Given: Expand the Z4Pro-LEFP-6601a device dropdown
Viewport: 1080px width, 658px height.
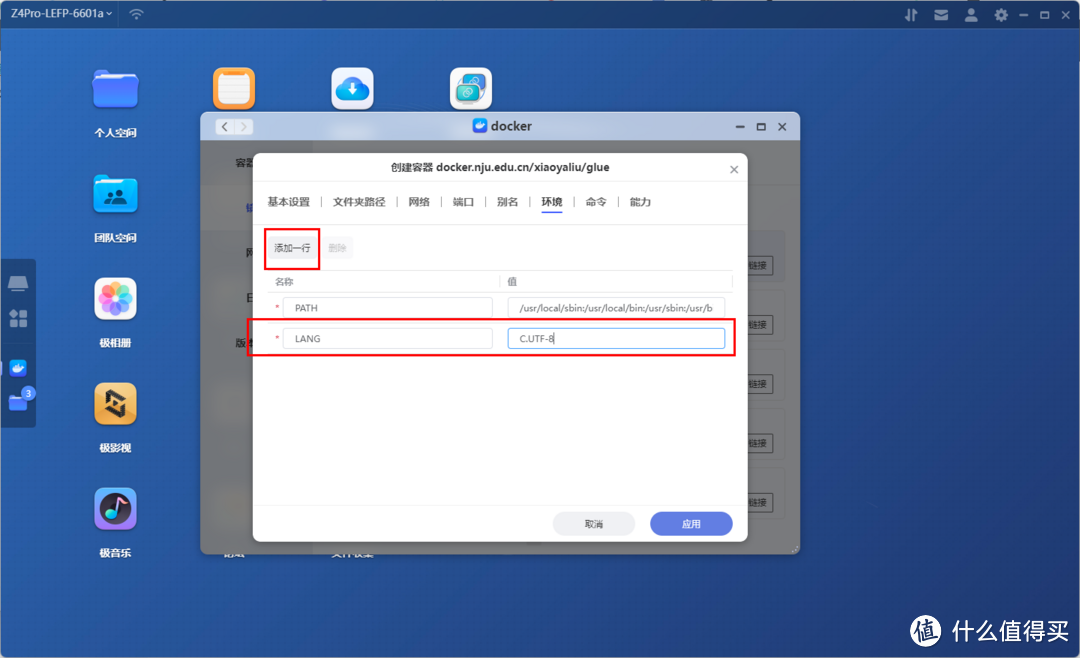Looking at the screenshot, I should point(61,14).
